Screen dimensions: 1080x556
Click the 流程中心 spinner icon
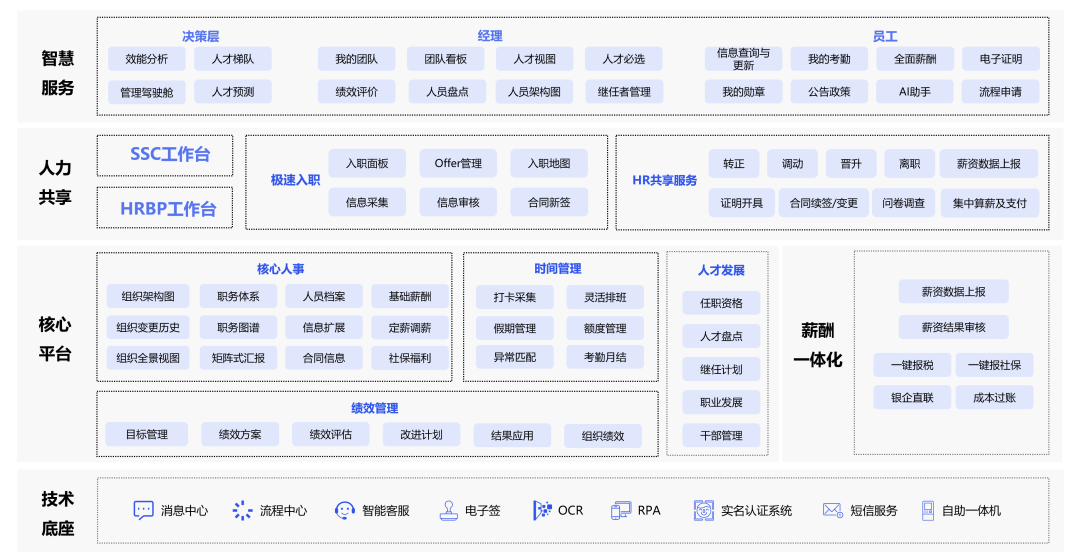[242, 510]
